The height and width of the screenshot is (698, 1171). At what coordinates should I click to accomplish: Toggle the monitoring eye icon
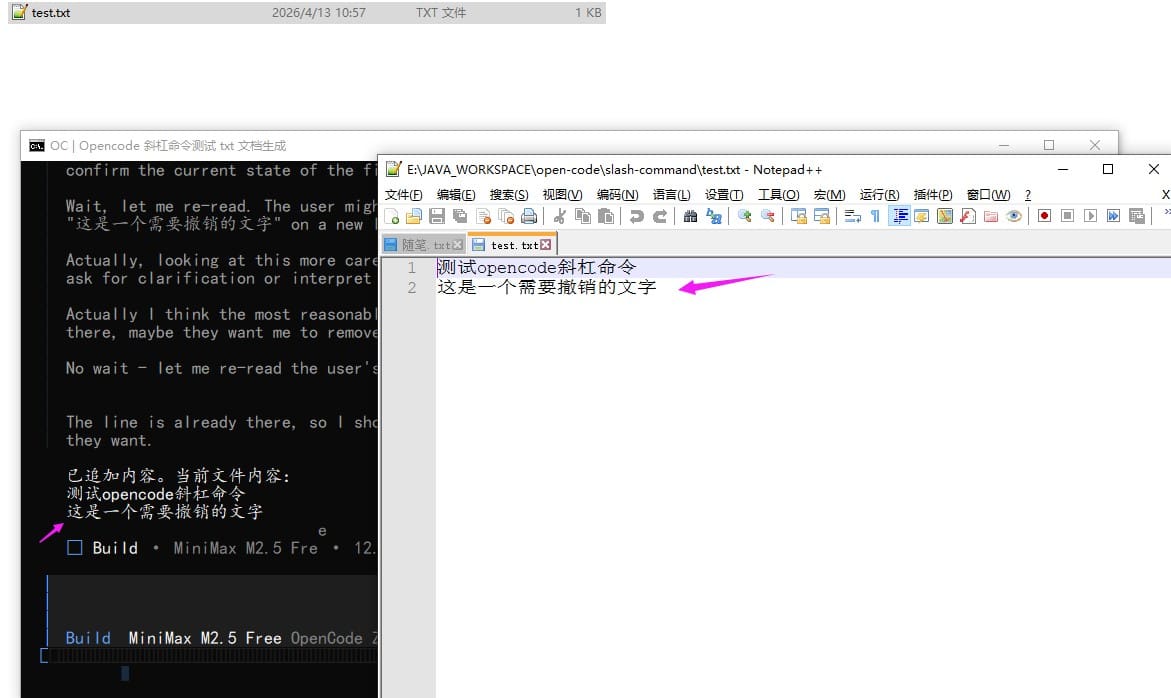(x=1013, y=216)
